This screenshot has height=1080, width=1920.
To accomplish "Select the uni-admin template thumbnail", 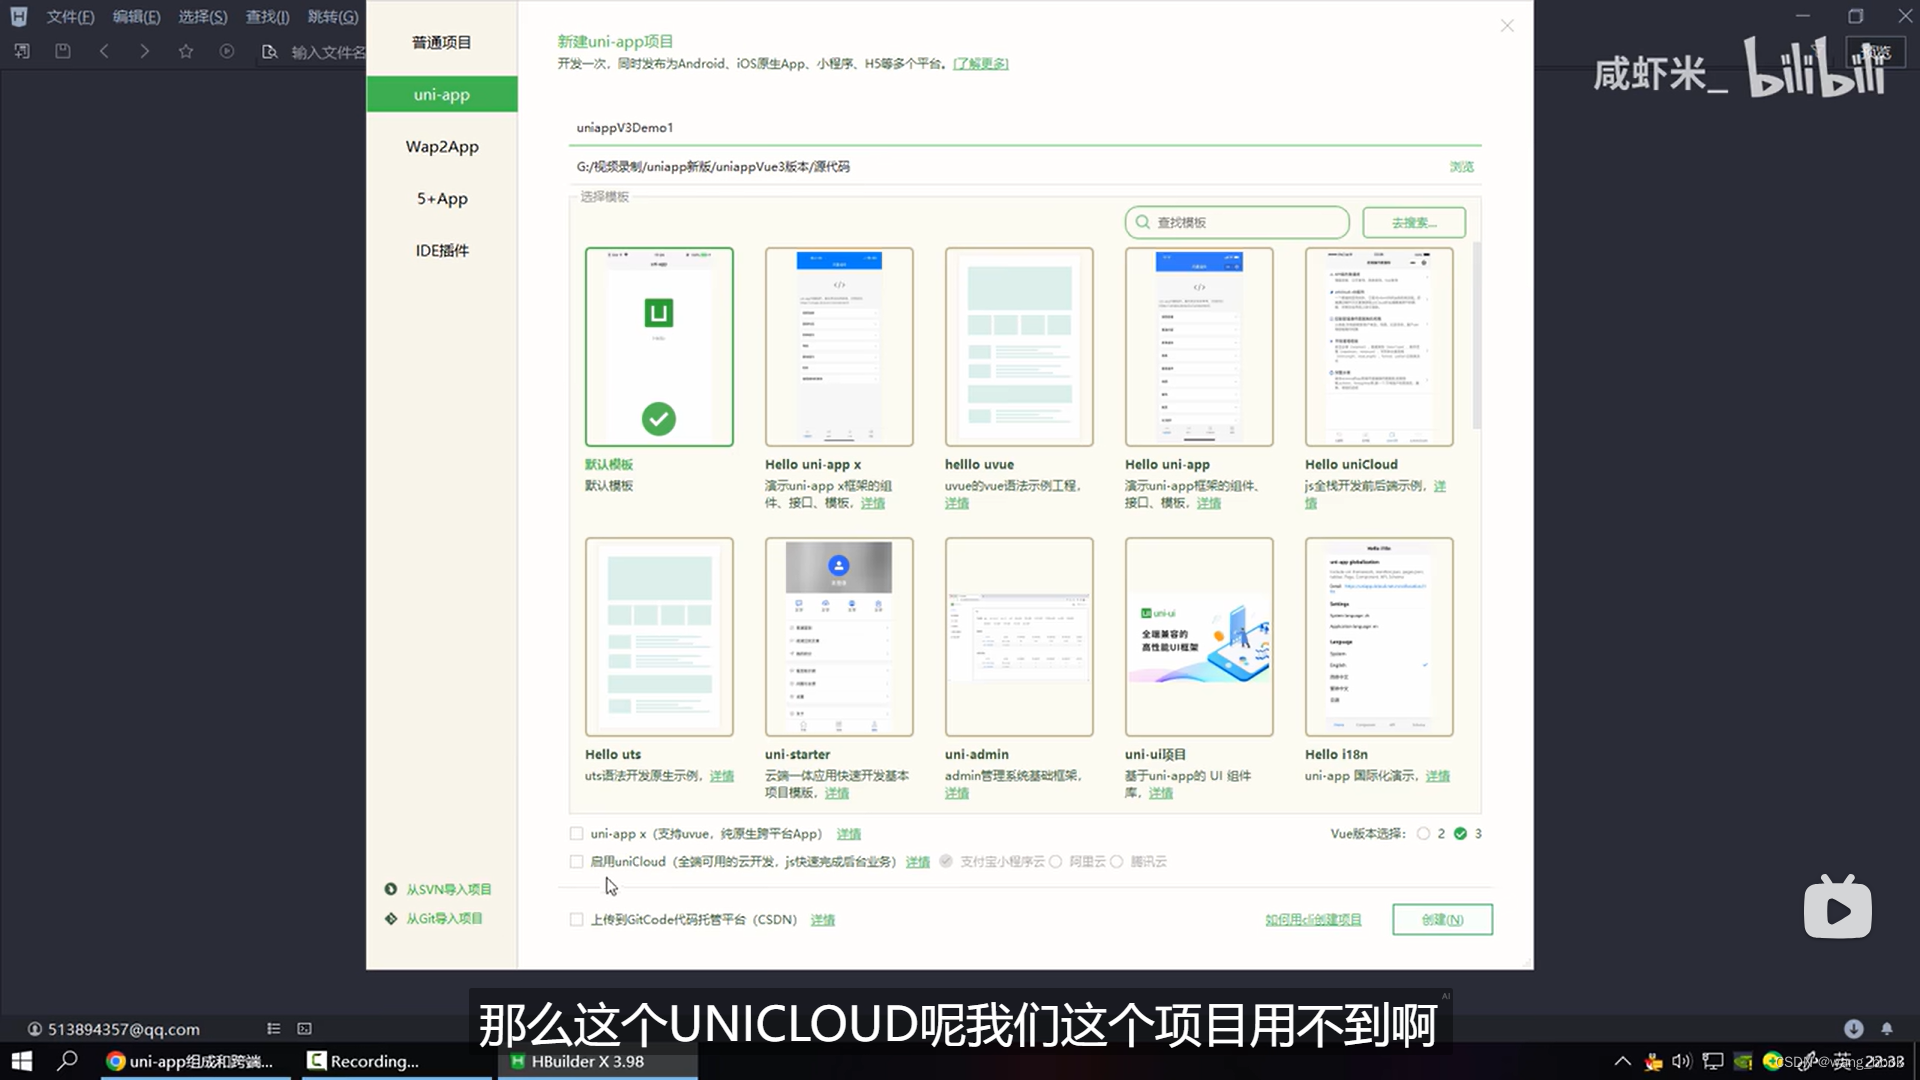I will pyautogui.click(x=1019, y=637).
